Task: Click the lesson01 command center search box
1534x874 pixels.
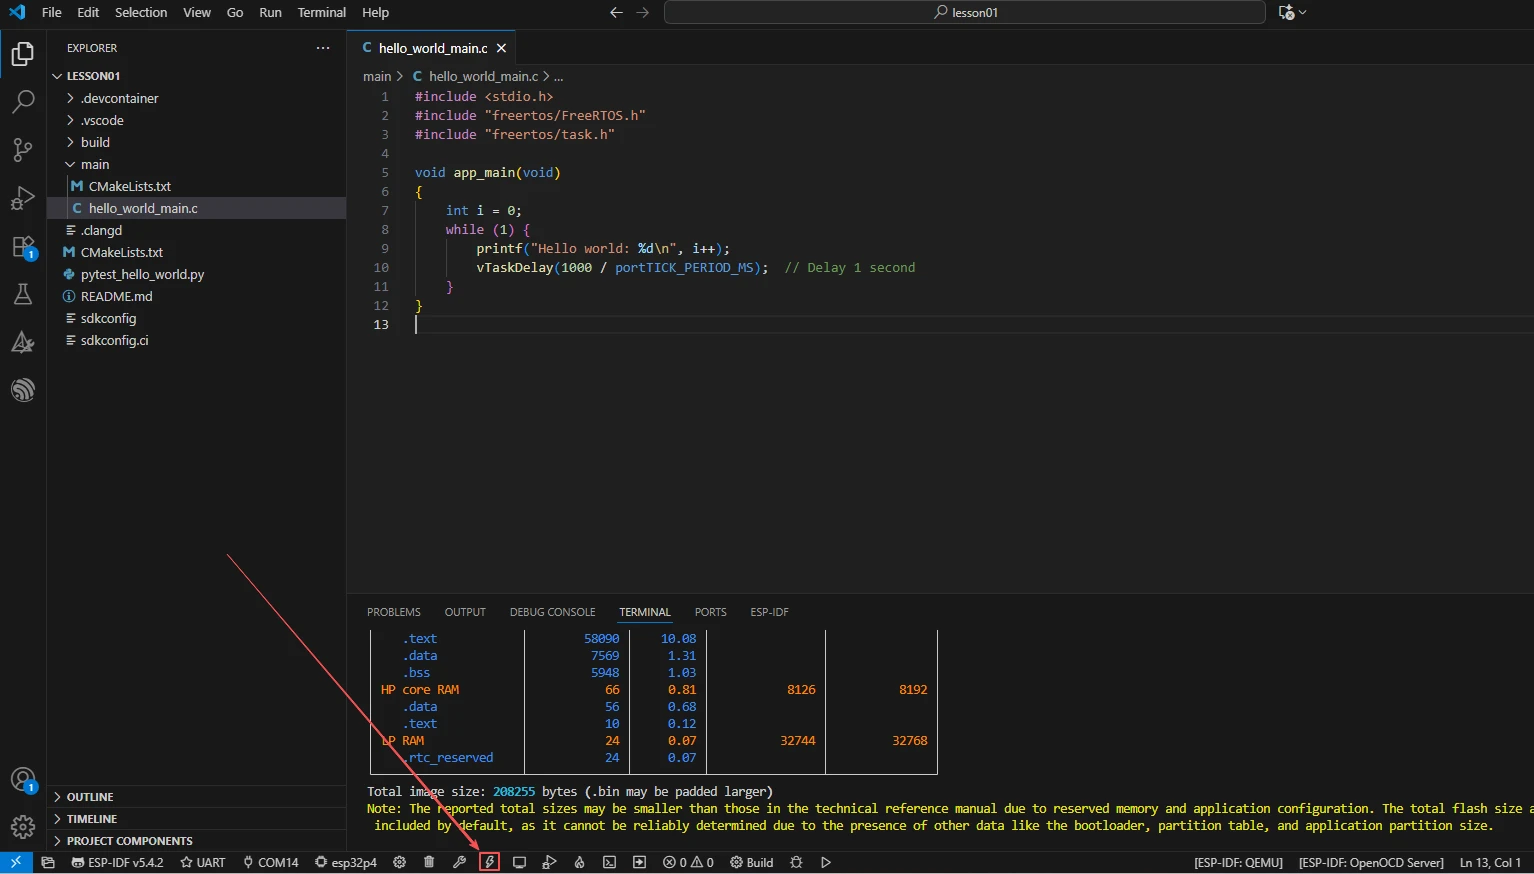Action: [x=964, y=12]
